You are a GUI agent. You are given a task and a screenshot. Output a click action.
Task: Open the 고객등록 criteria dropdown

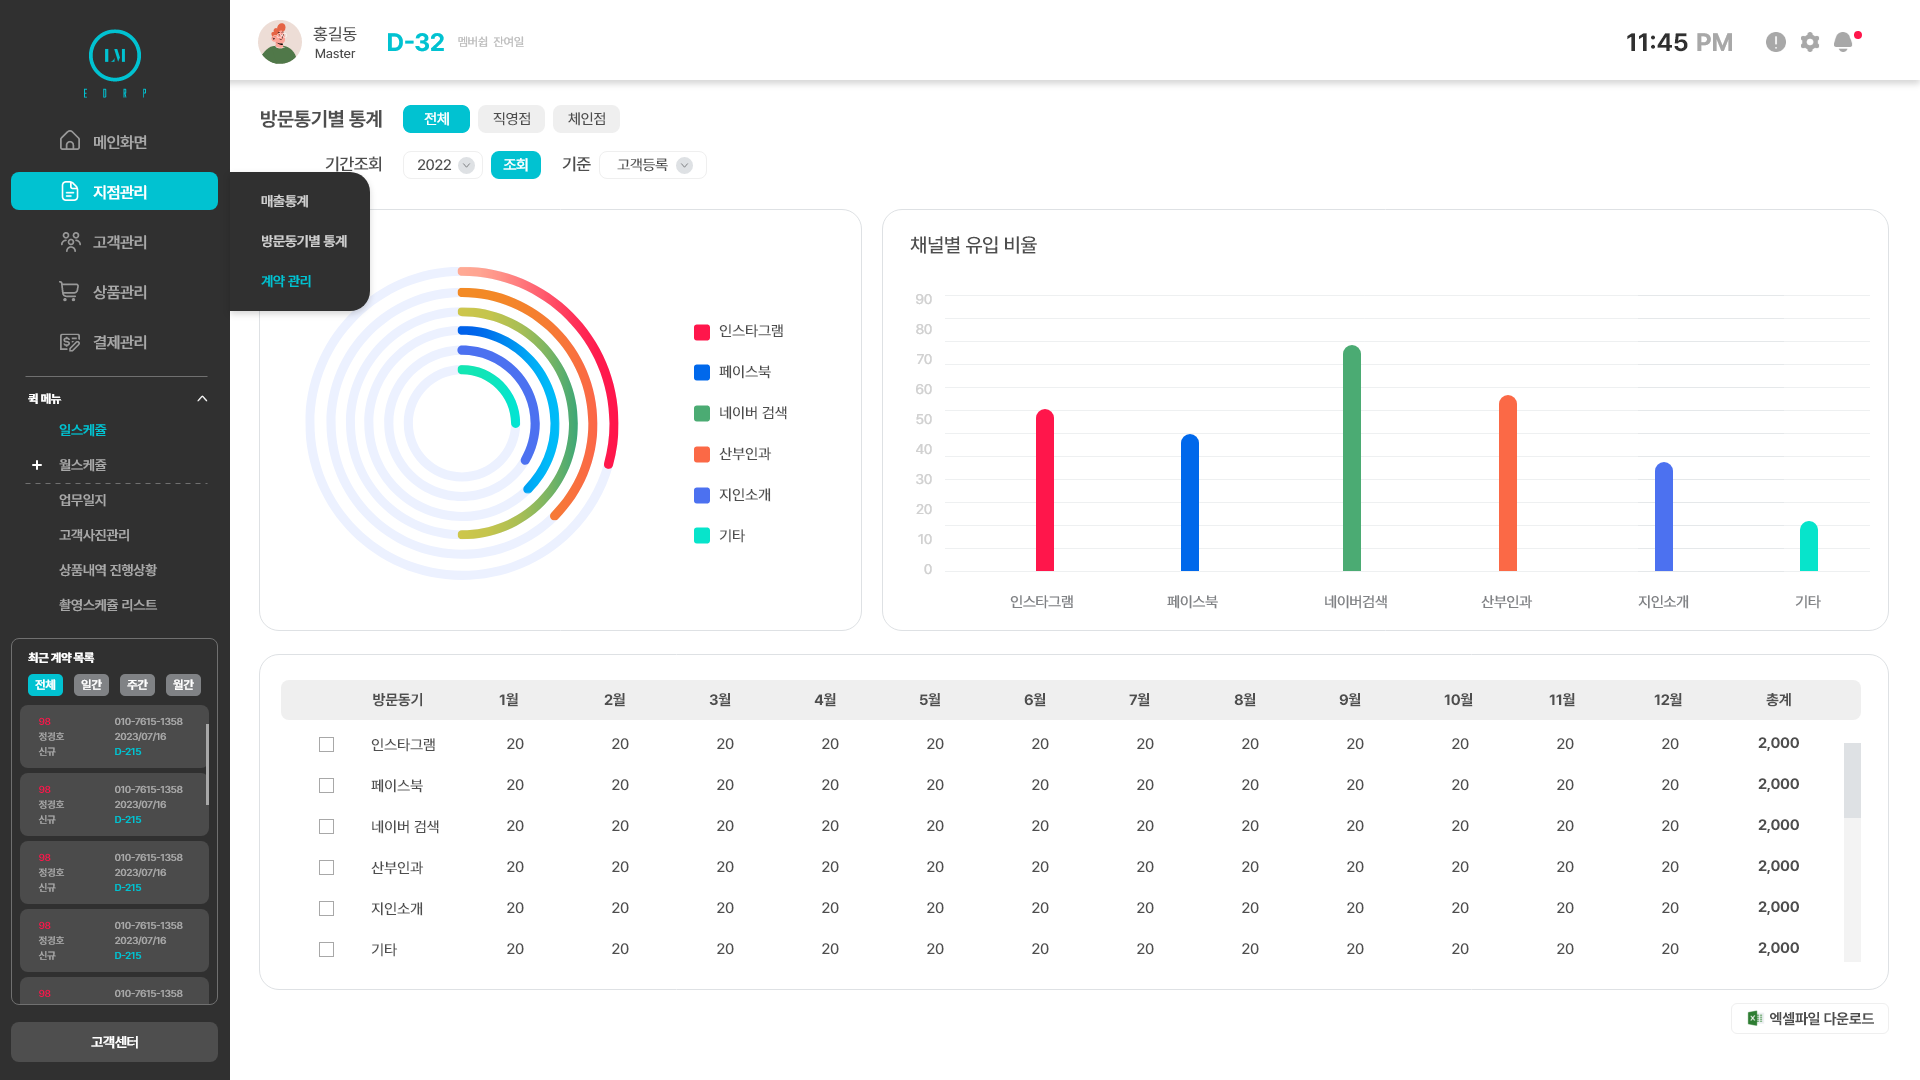653,165
